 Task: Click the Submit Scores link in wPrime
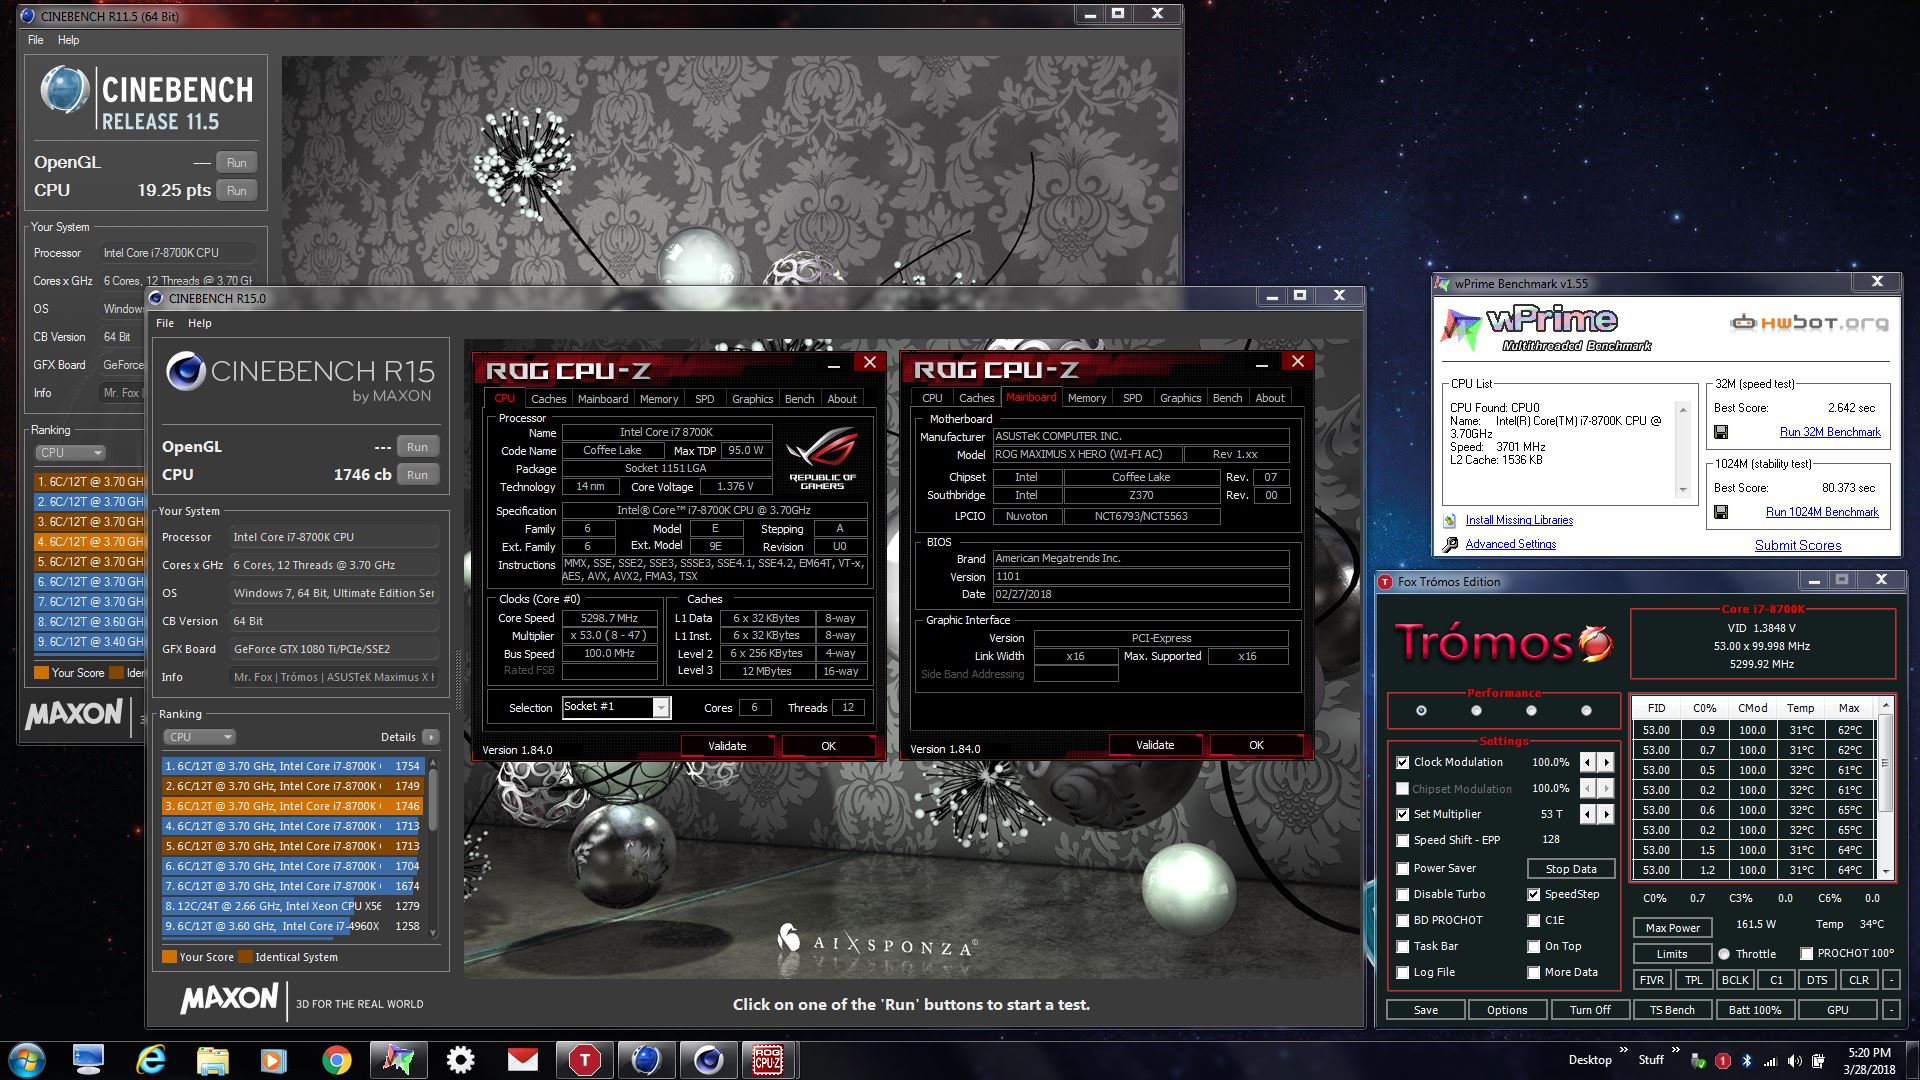(1798, 545)
